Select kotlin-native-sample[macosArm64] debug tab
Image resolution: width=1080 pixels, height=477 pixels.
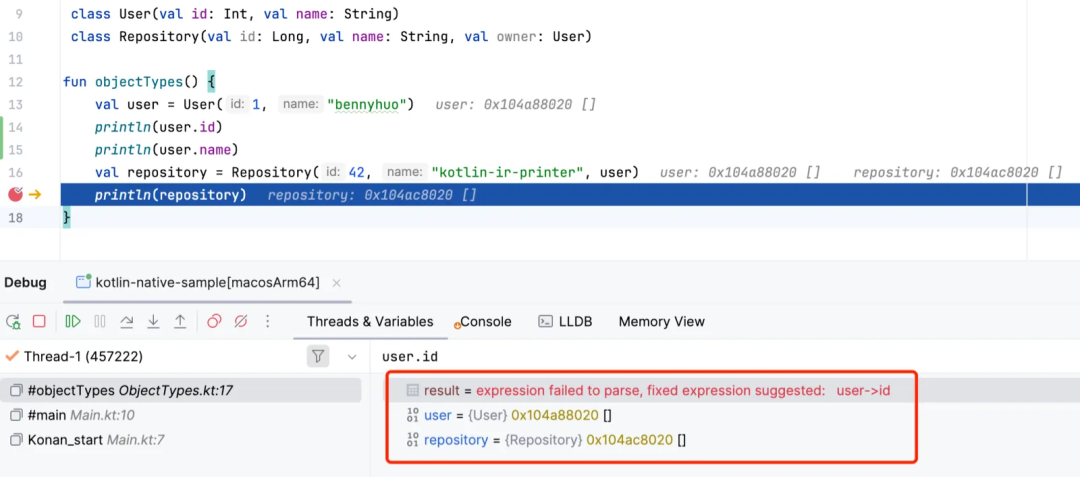click(x=207, y=282)
